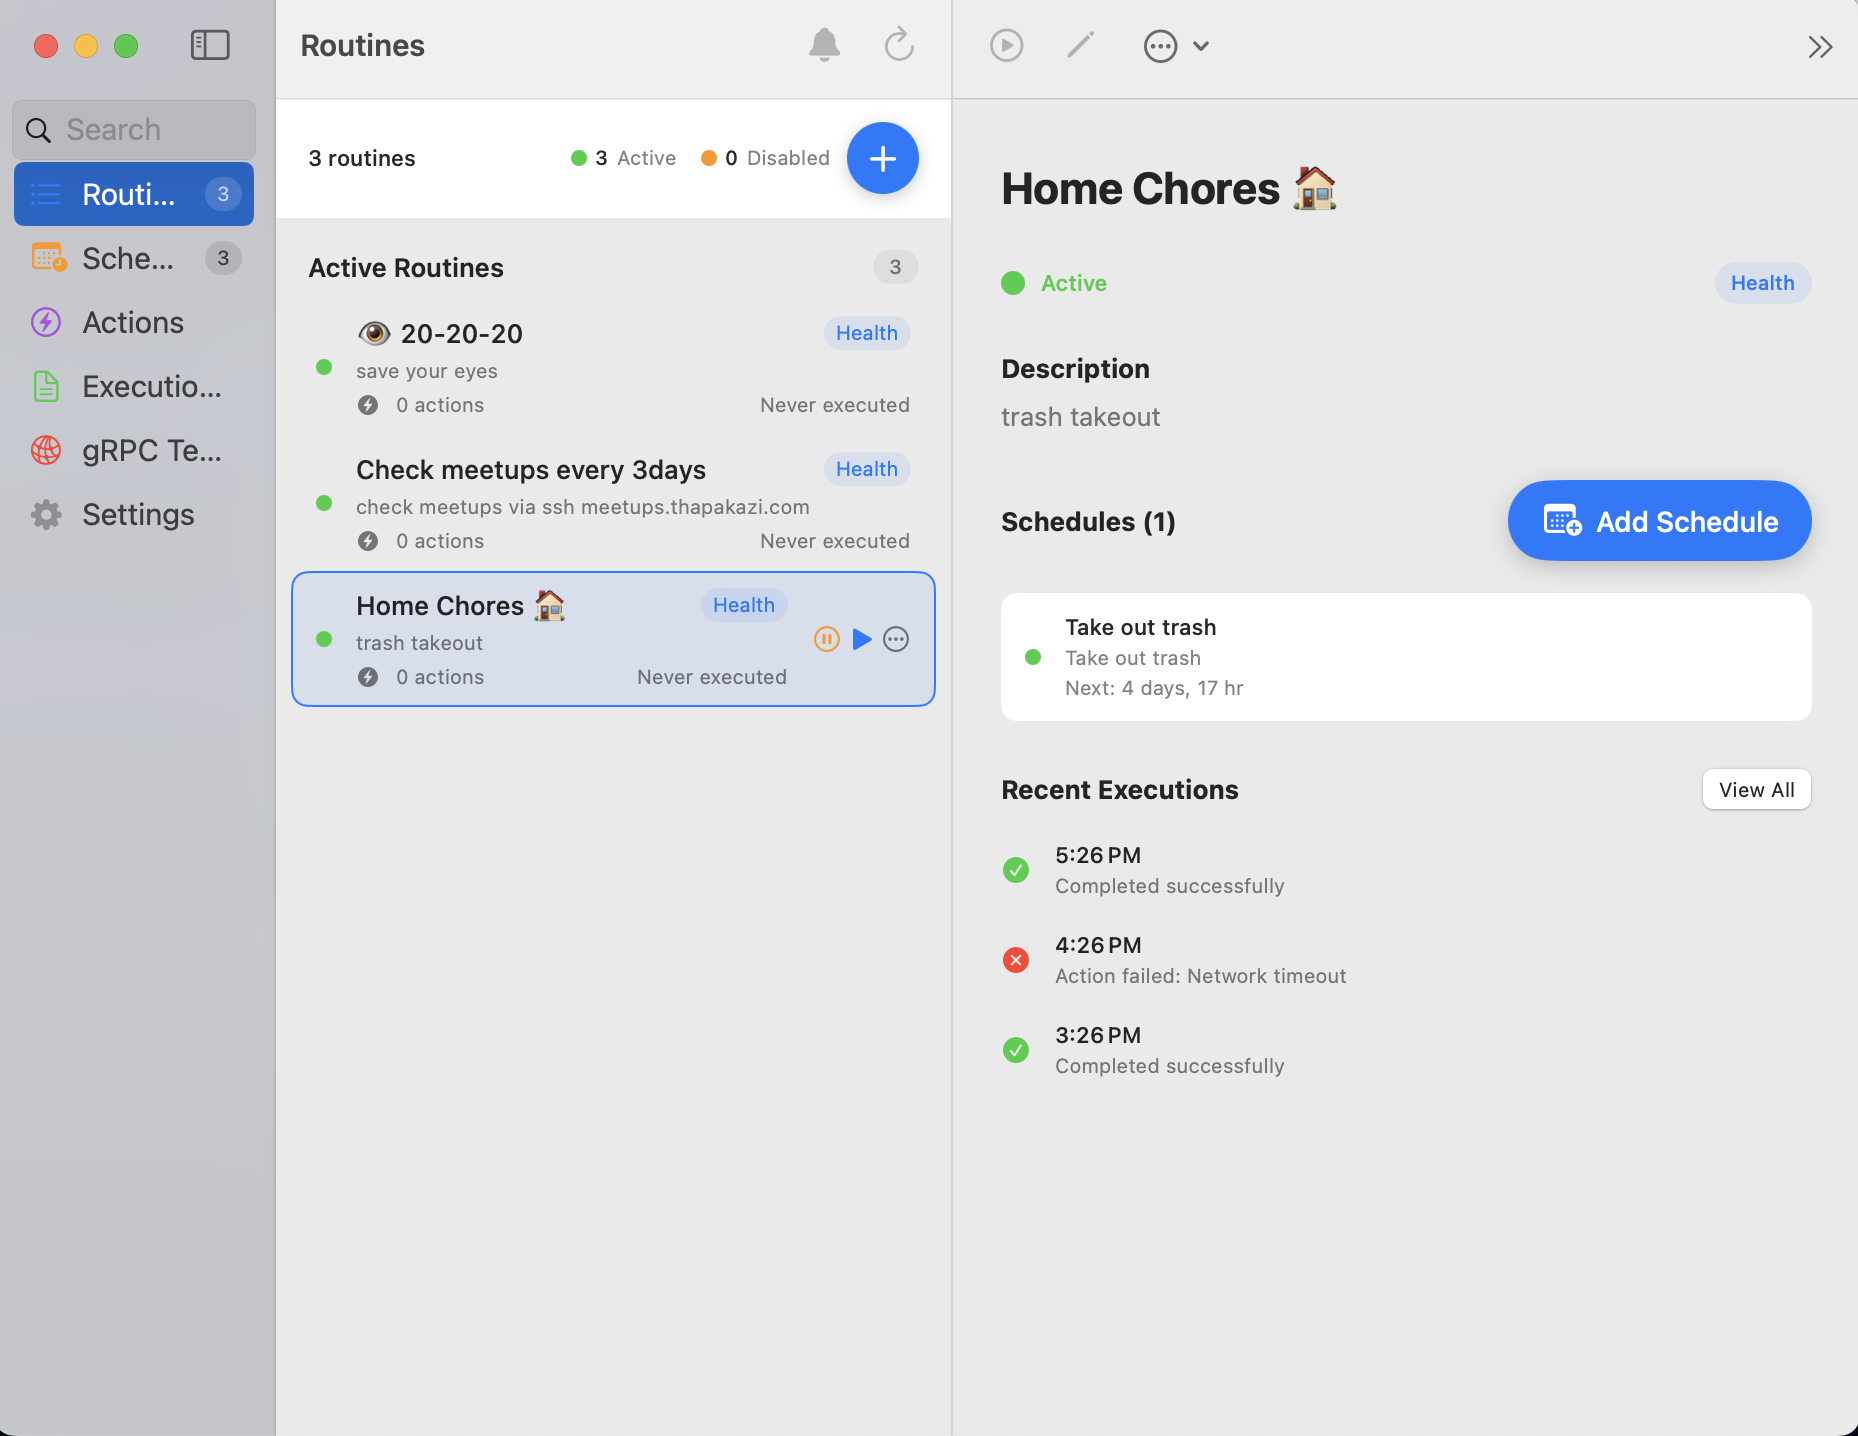The width and height of the screenshot is (1858, 1436).
Task: Create a new routine with the plus icon
Action: (x=882, y=158)
